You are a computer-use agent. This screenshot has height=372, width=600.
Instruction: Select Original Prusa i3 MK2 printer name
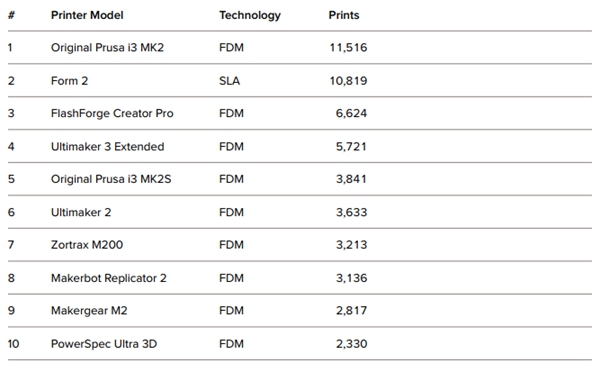pyautogui.click(x=108, y=47)
